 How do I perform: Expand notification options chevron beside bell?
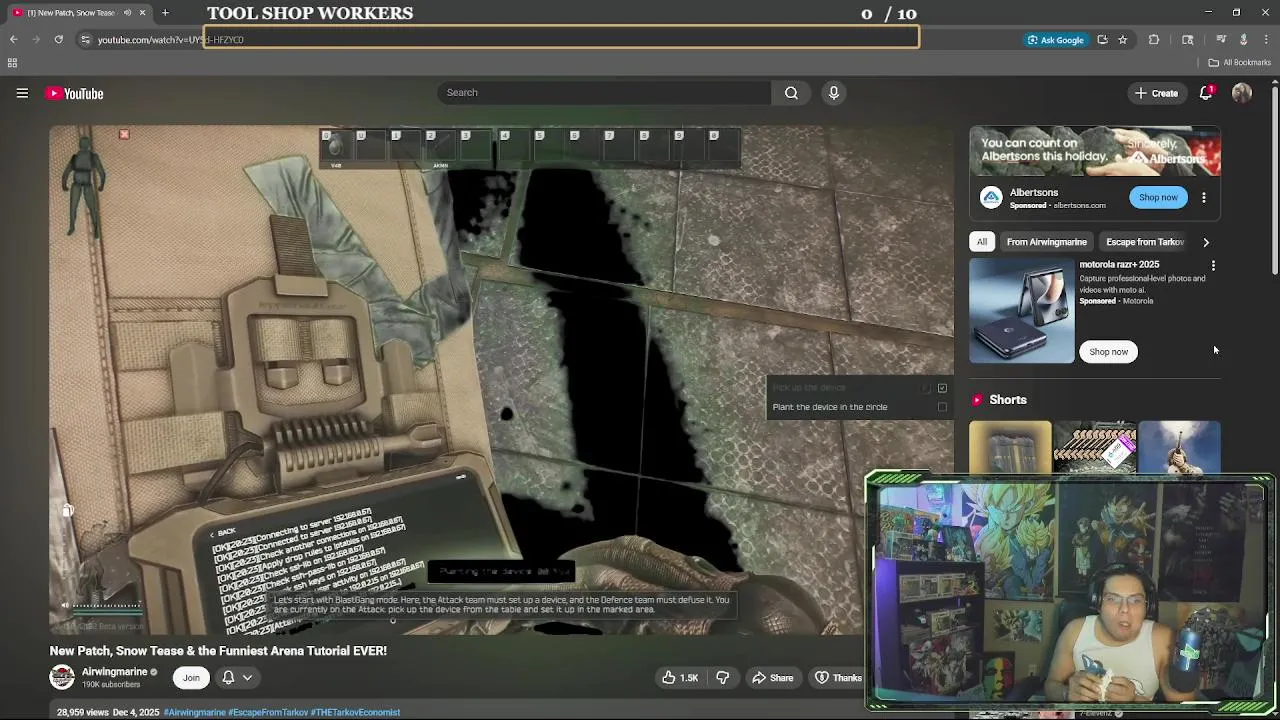(x=247, y=678)
